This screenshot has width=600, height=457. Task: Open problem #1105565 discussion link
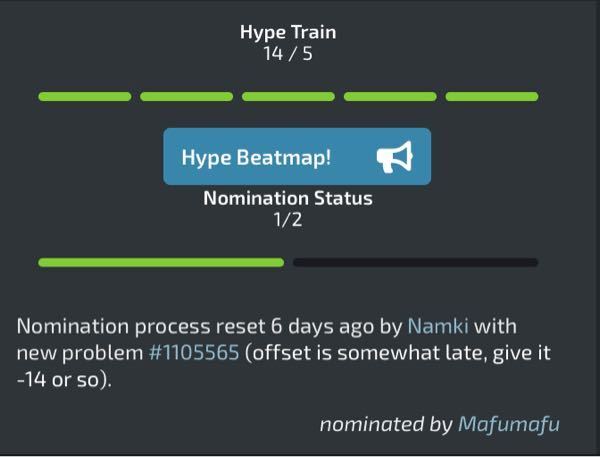click(194, 353)
